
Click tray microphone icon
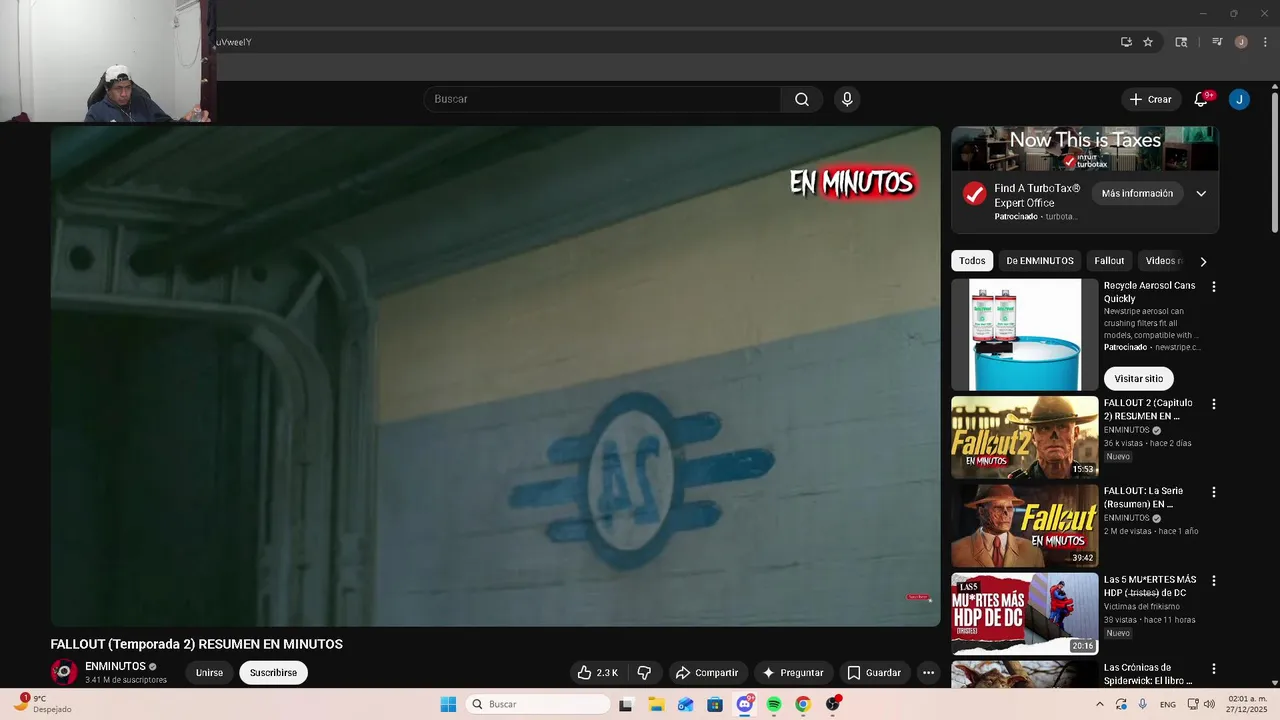1143,704
